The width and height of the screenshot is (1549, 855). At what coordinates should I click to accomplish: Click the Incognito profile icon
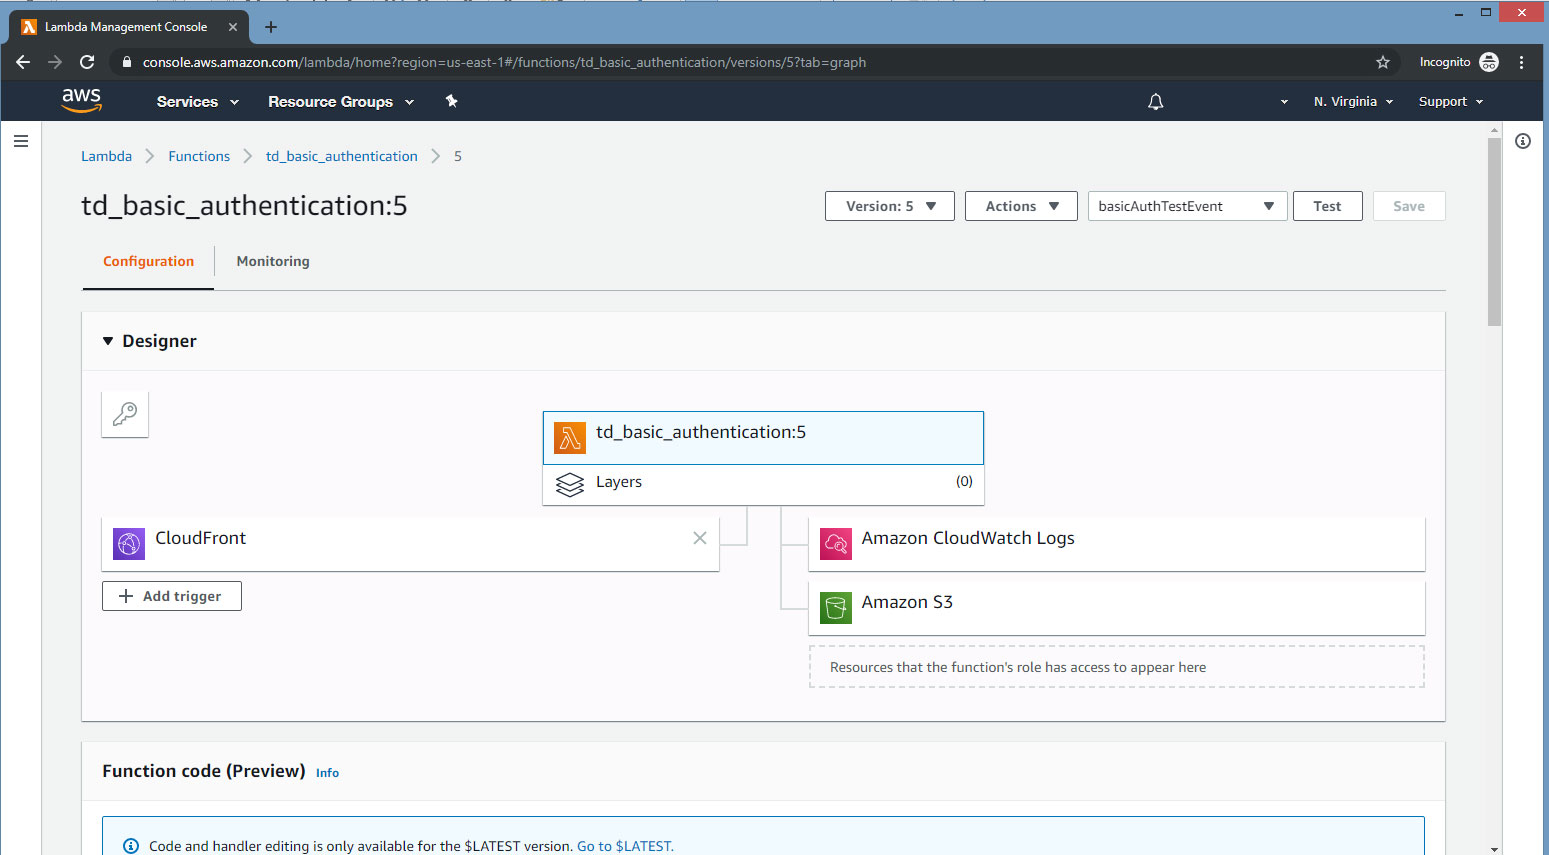pyautogui.click(x=1489, y=62)
